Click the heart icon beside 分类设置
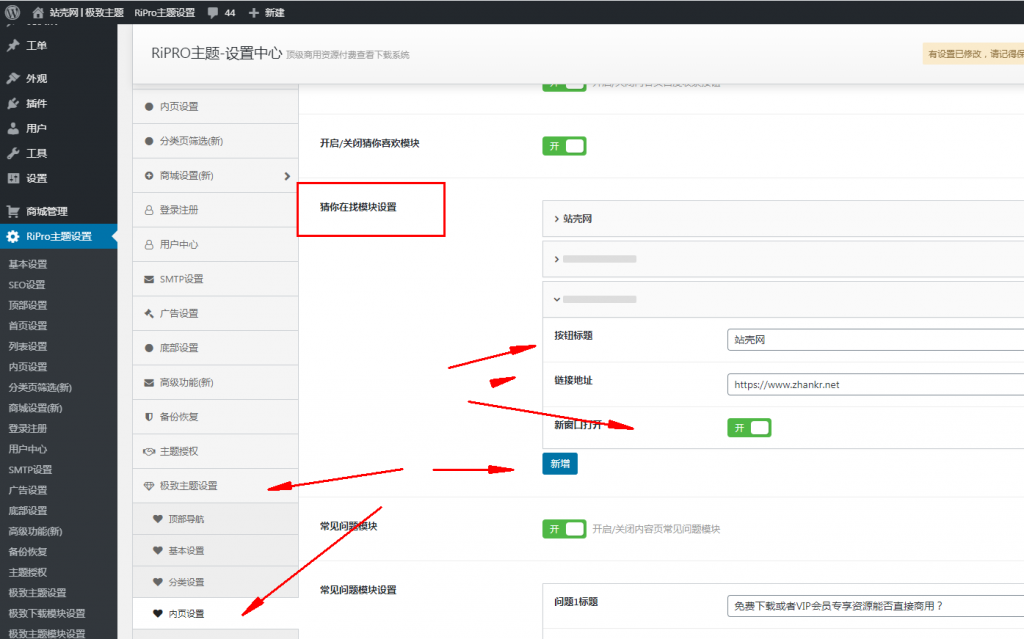Screen dimensions: 1024x639 coord(157,582)
